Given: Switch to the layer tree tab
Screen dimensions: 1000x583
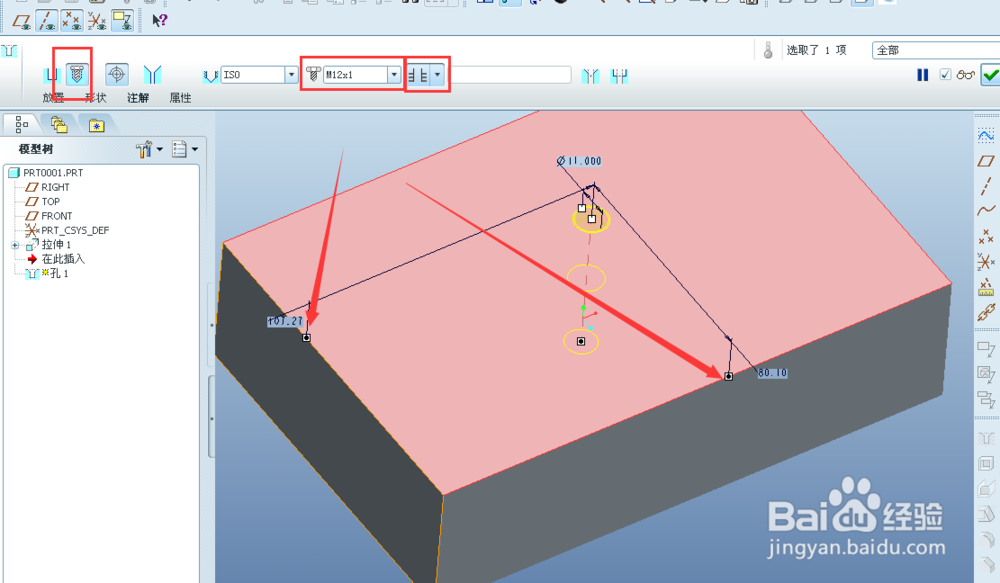Looking at the screenshot, I should click(x=59, y=124).
